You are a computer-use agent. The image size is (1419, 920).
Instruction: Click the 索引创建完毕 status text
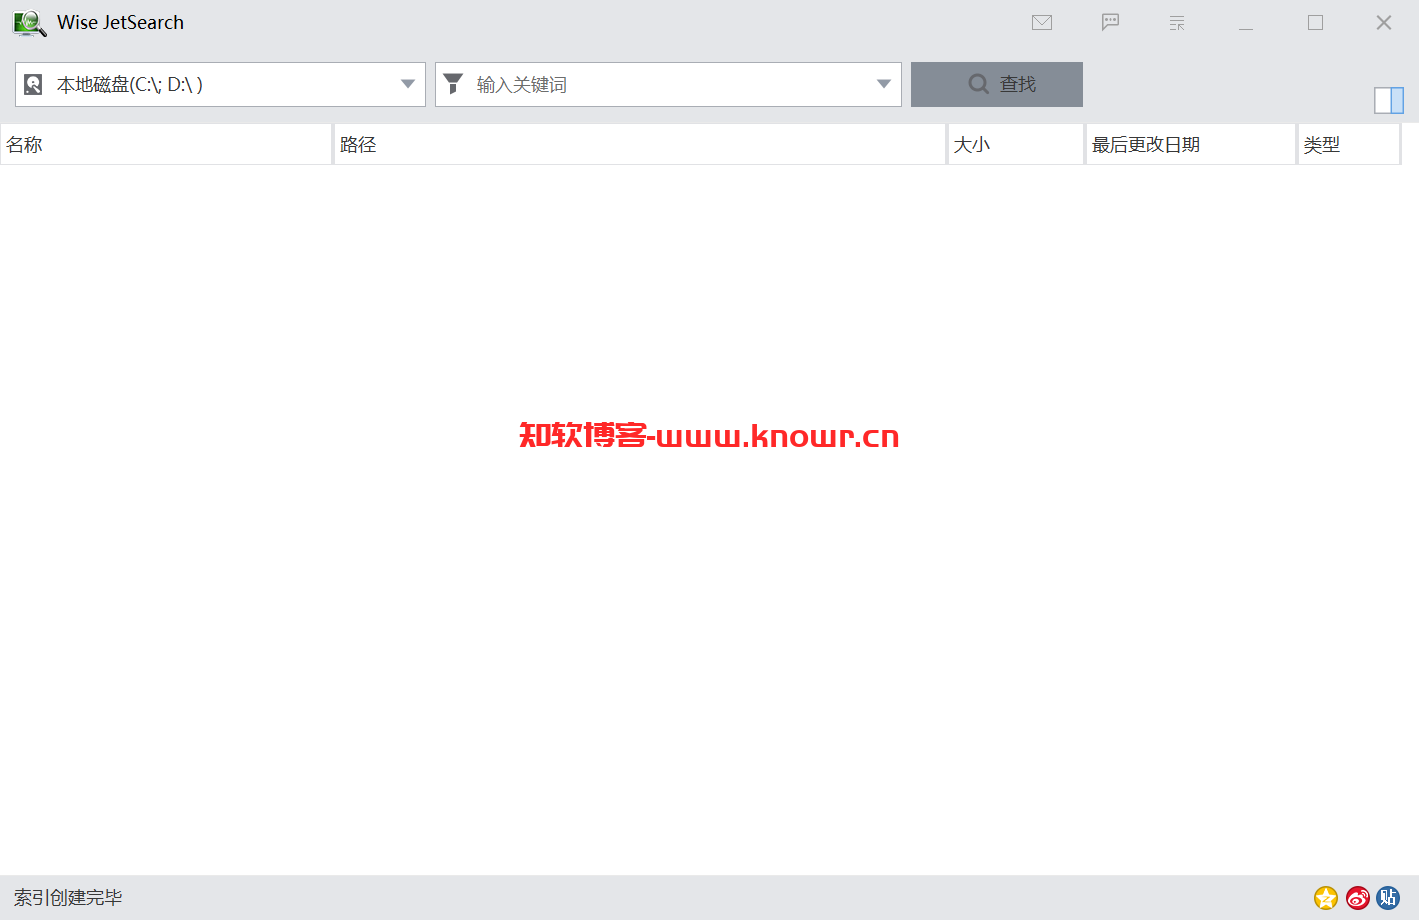point(68,898)
